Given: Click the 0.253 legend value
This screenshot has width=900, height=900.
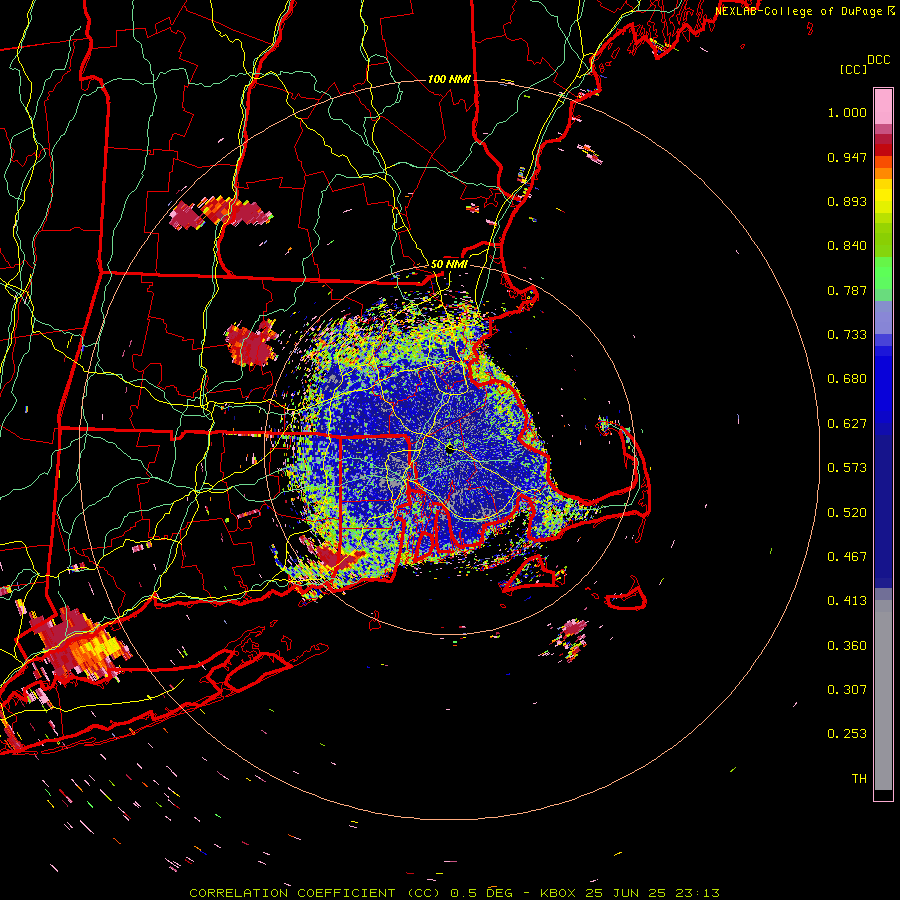Looking at the screenshot, I should [x=847, y=734].
